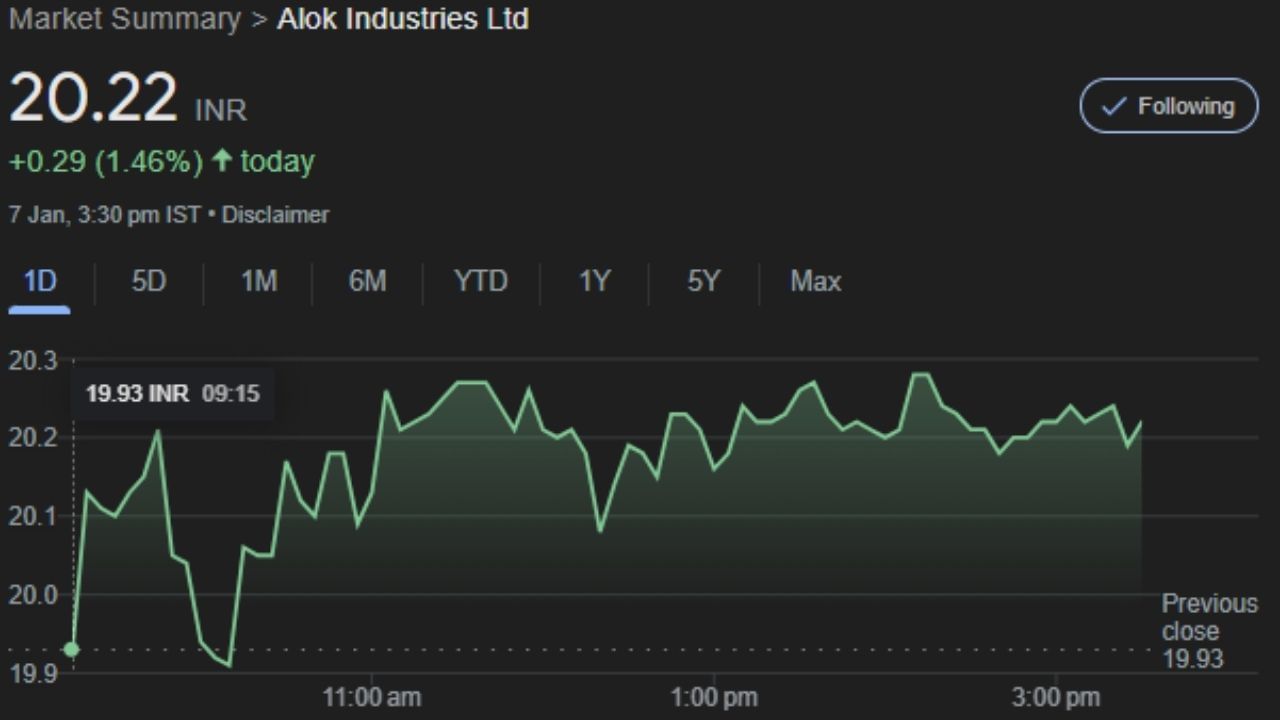The image size is (1280, 720).
Task: Open the Market Summary breadcrumb link
Action: (x=125, y=19)
